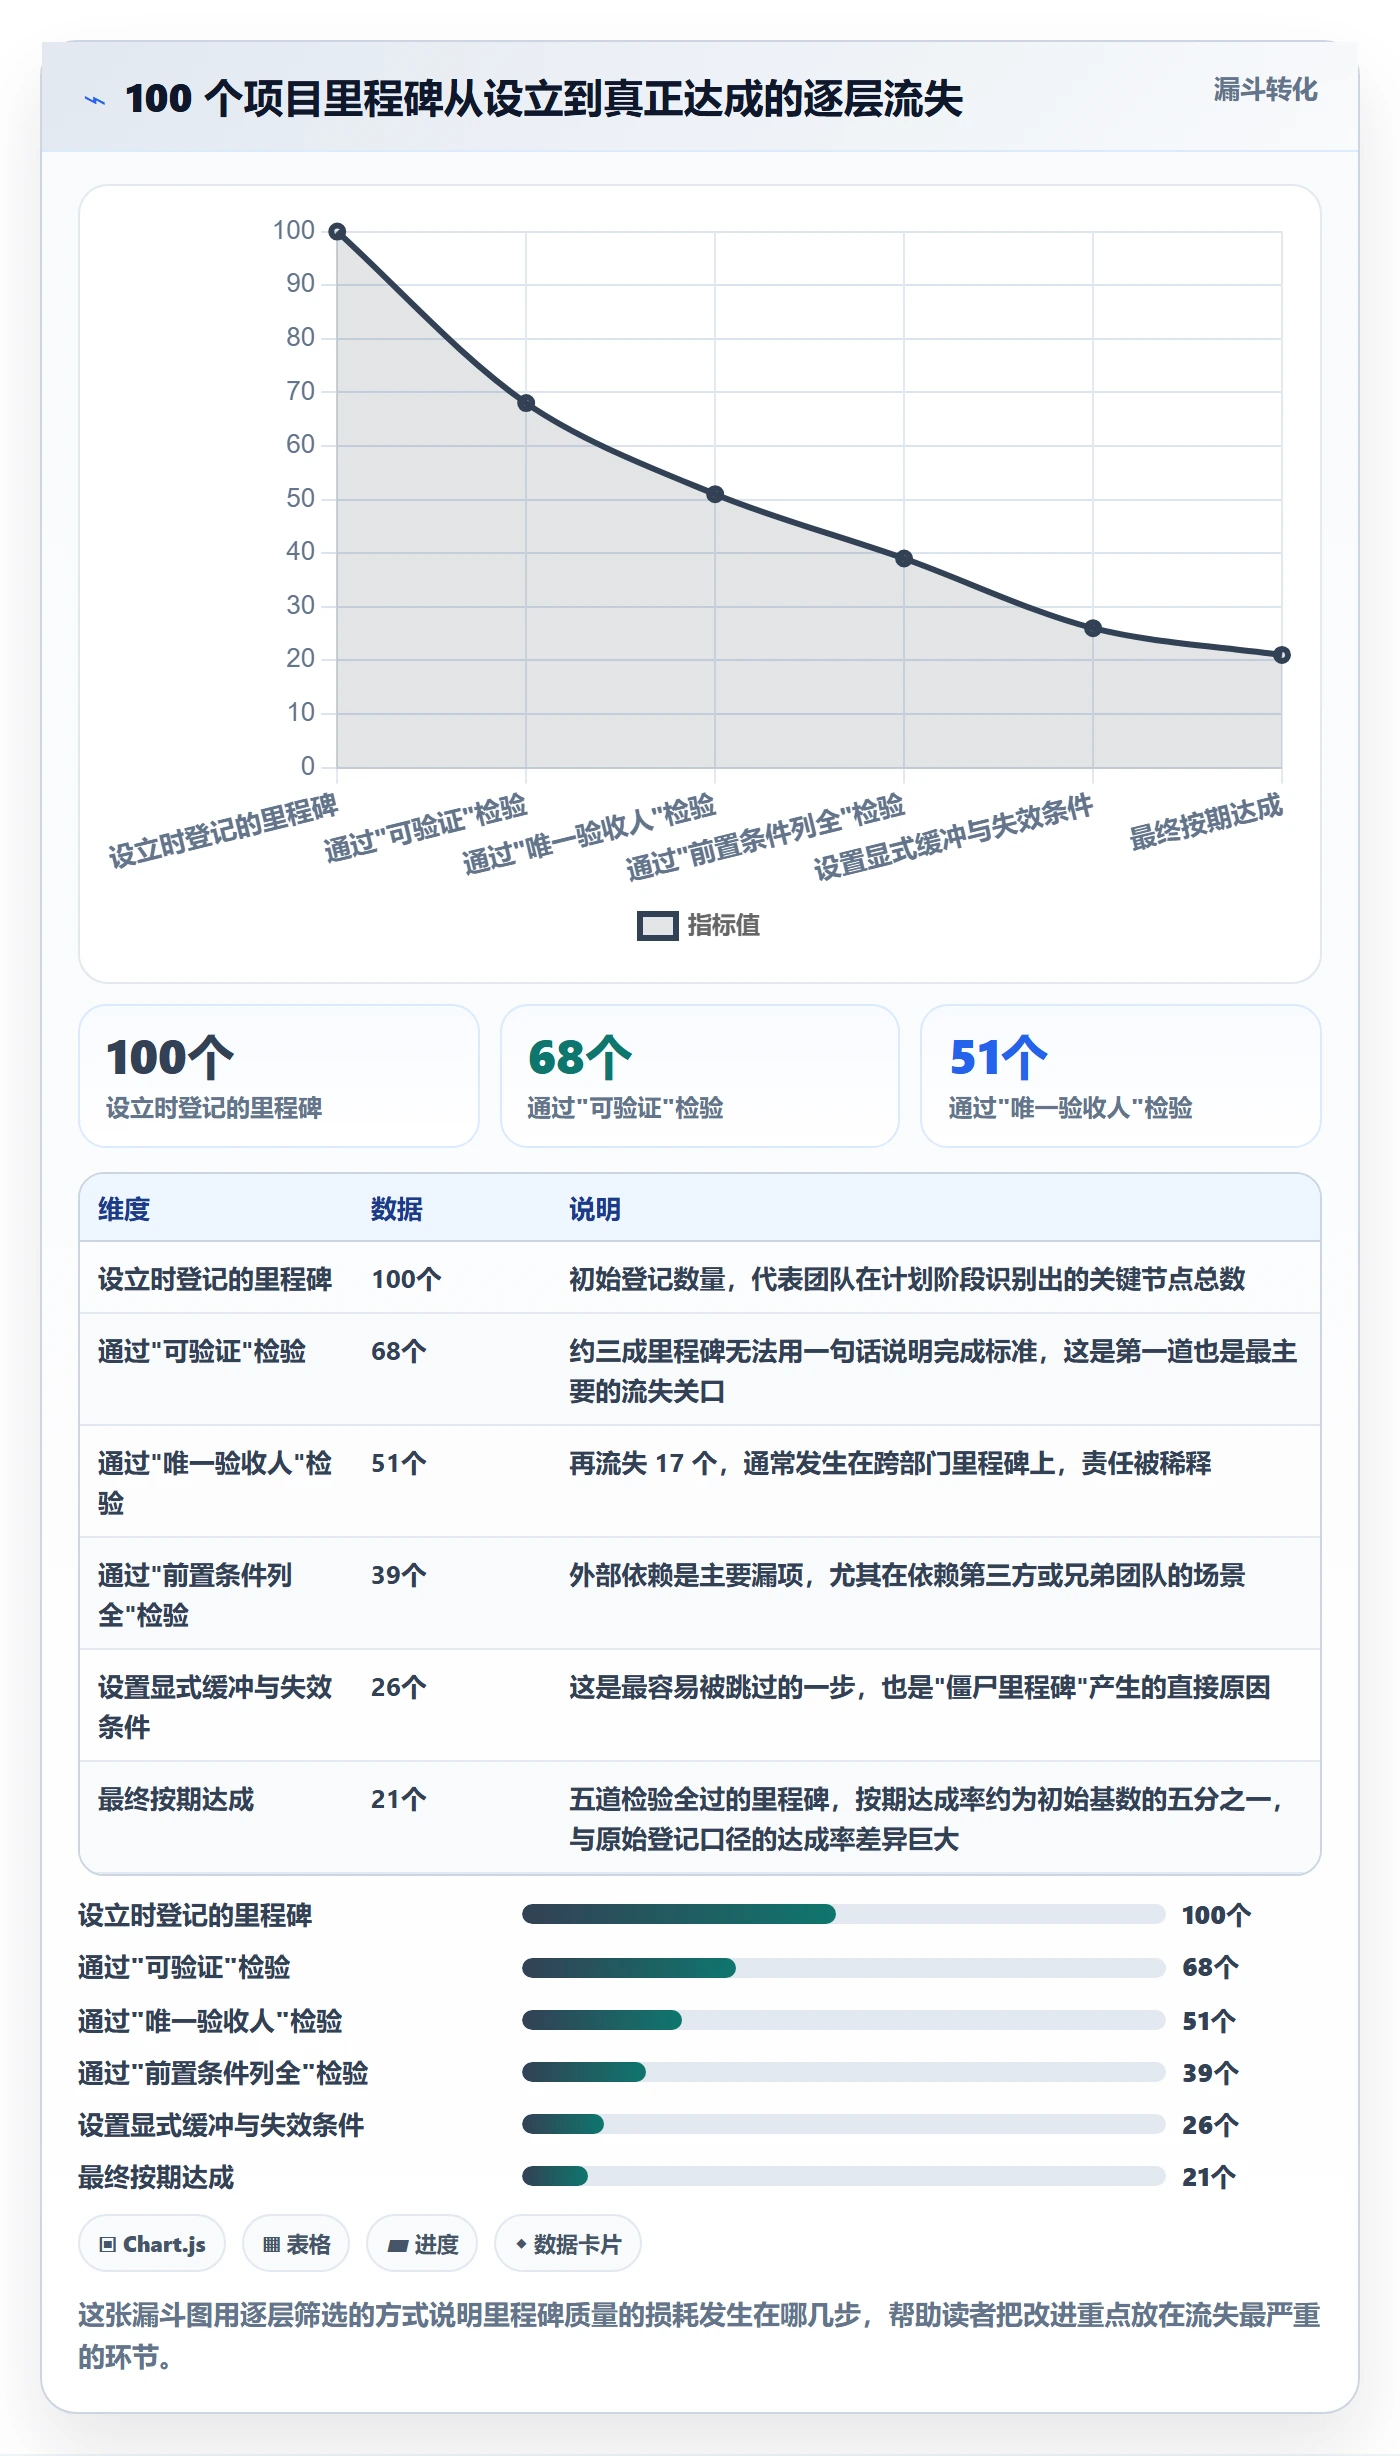The image size is (1400, 2456).
Task: Select table cell 39个
Action: click(399, 1575)
